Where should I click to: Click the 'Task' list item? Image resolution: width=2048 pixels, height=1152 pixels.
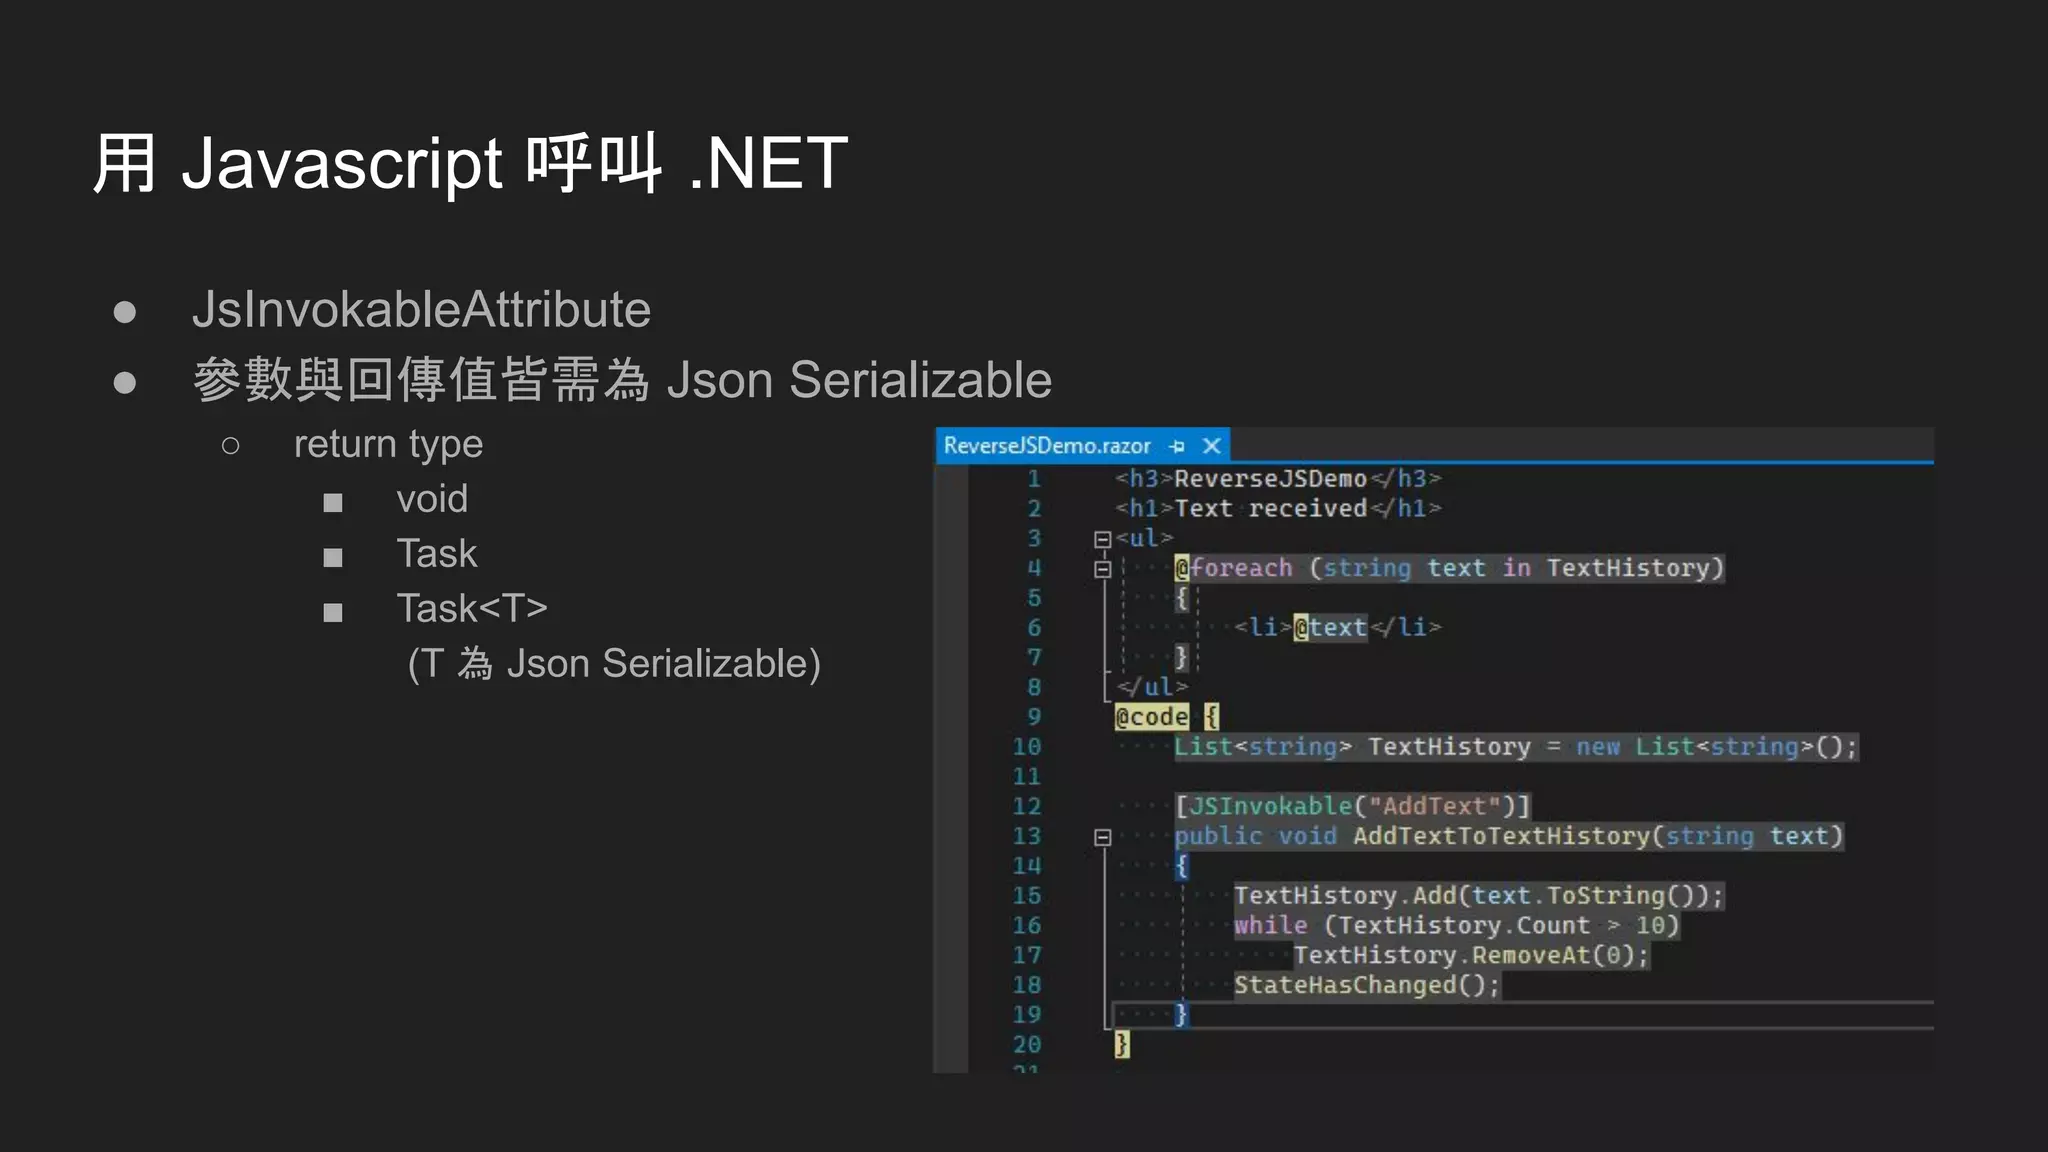[437, 553]
